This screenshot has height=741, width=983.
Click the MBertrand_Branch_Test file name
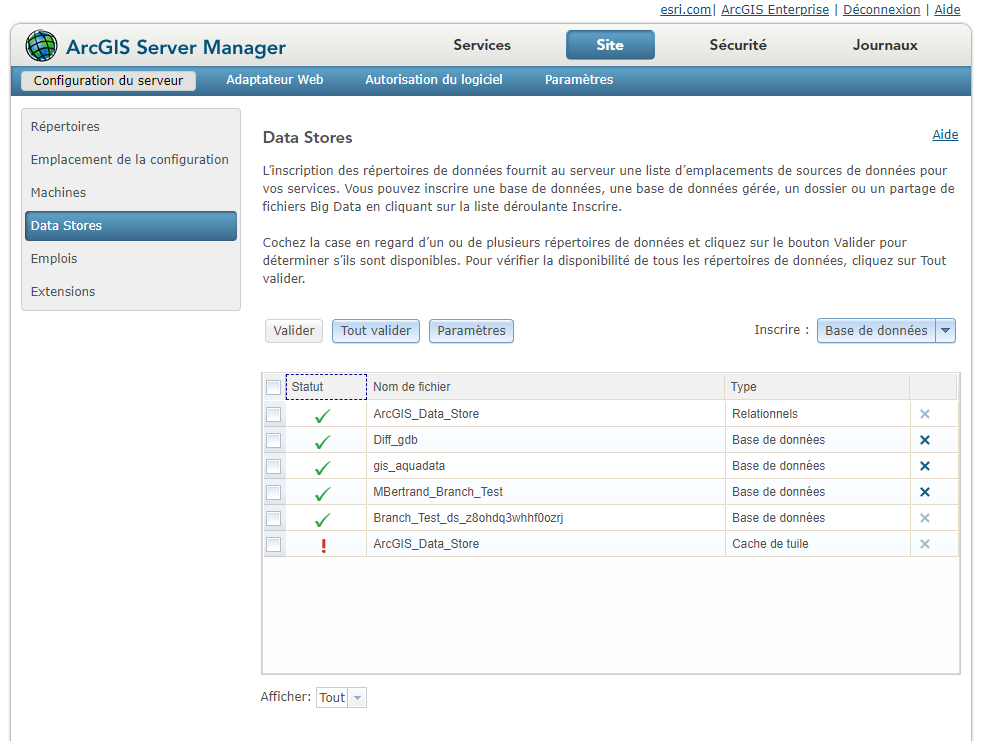pyautogui.click(x=438, y=492)
